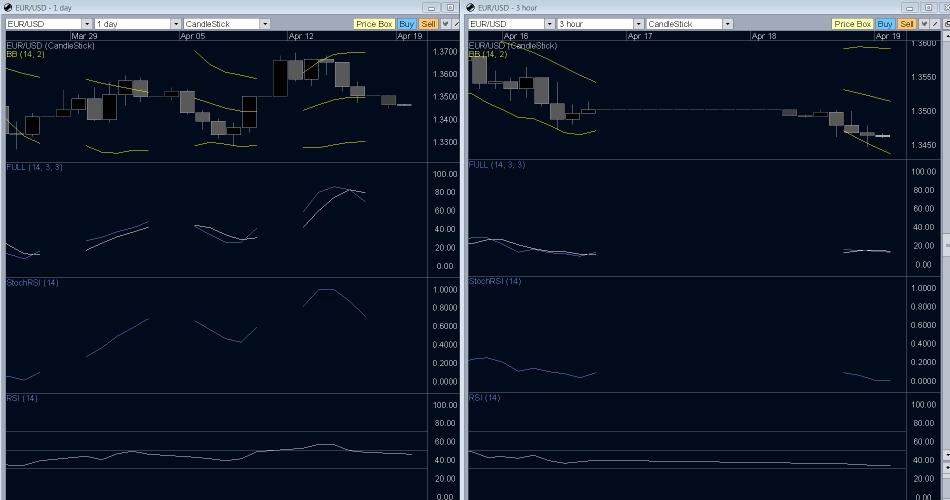The height and width of the screenshot is (500, 950).
Task: Open the EUR/USD symbol dropdown in the 1 day chart
Action: pos(87,24)
